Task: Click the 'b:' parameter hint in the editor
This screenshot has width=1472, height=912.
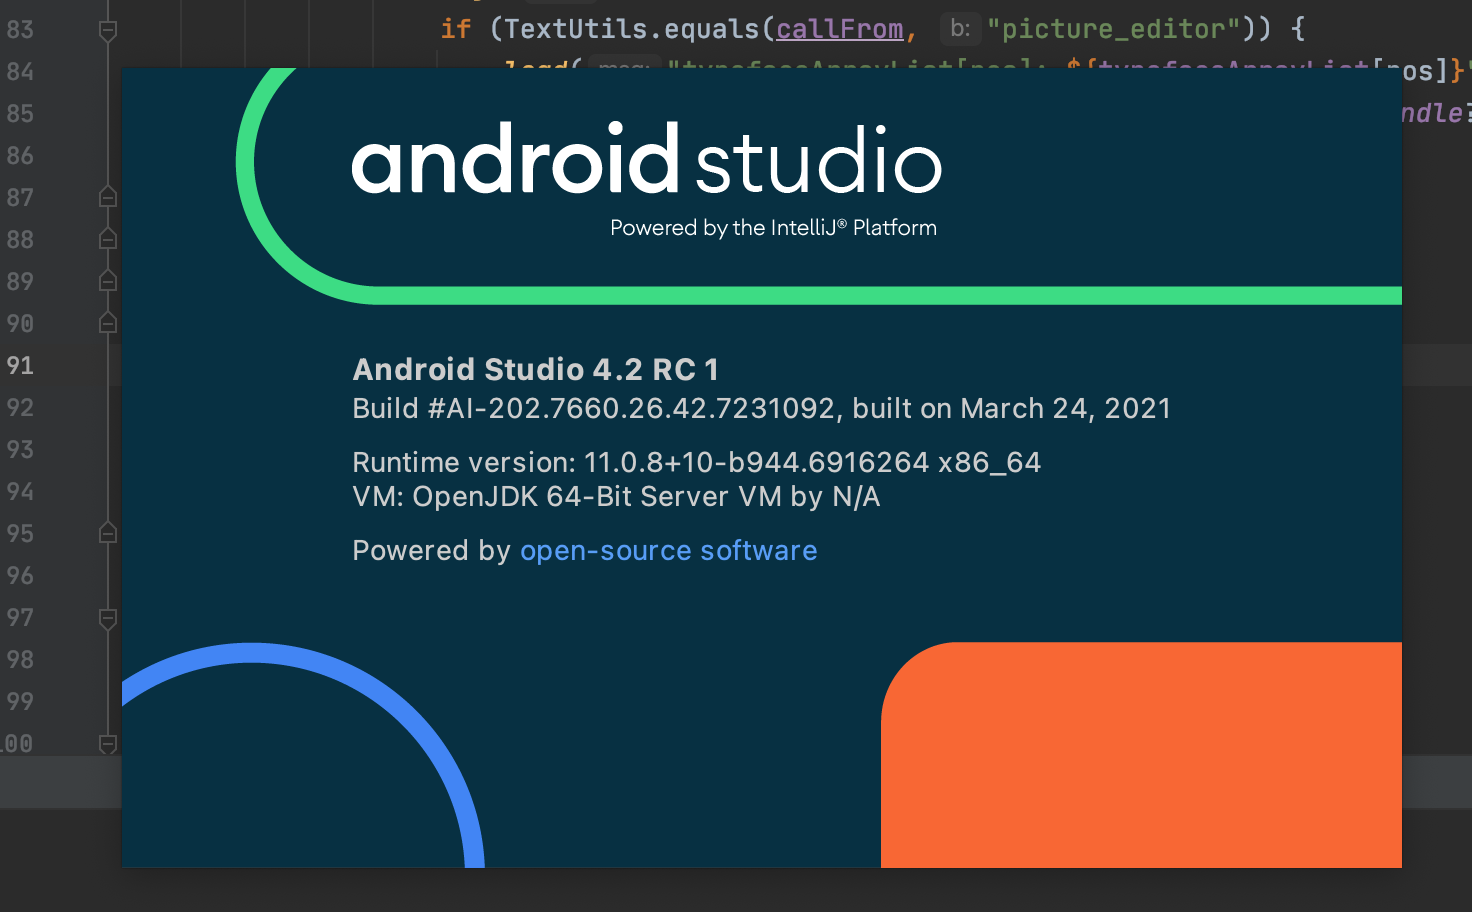Action: tap(960, 28)
